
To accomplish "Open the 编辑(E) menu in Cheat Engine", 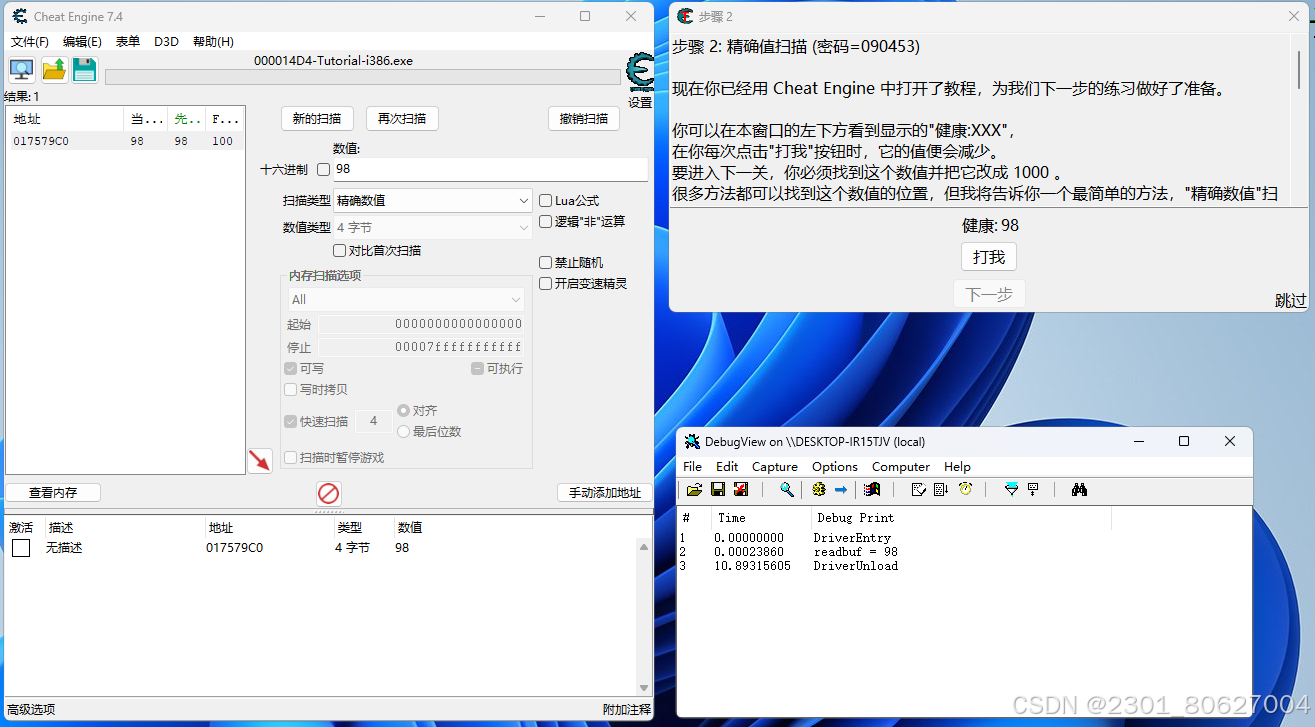I will click(x=82, y=41).
